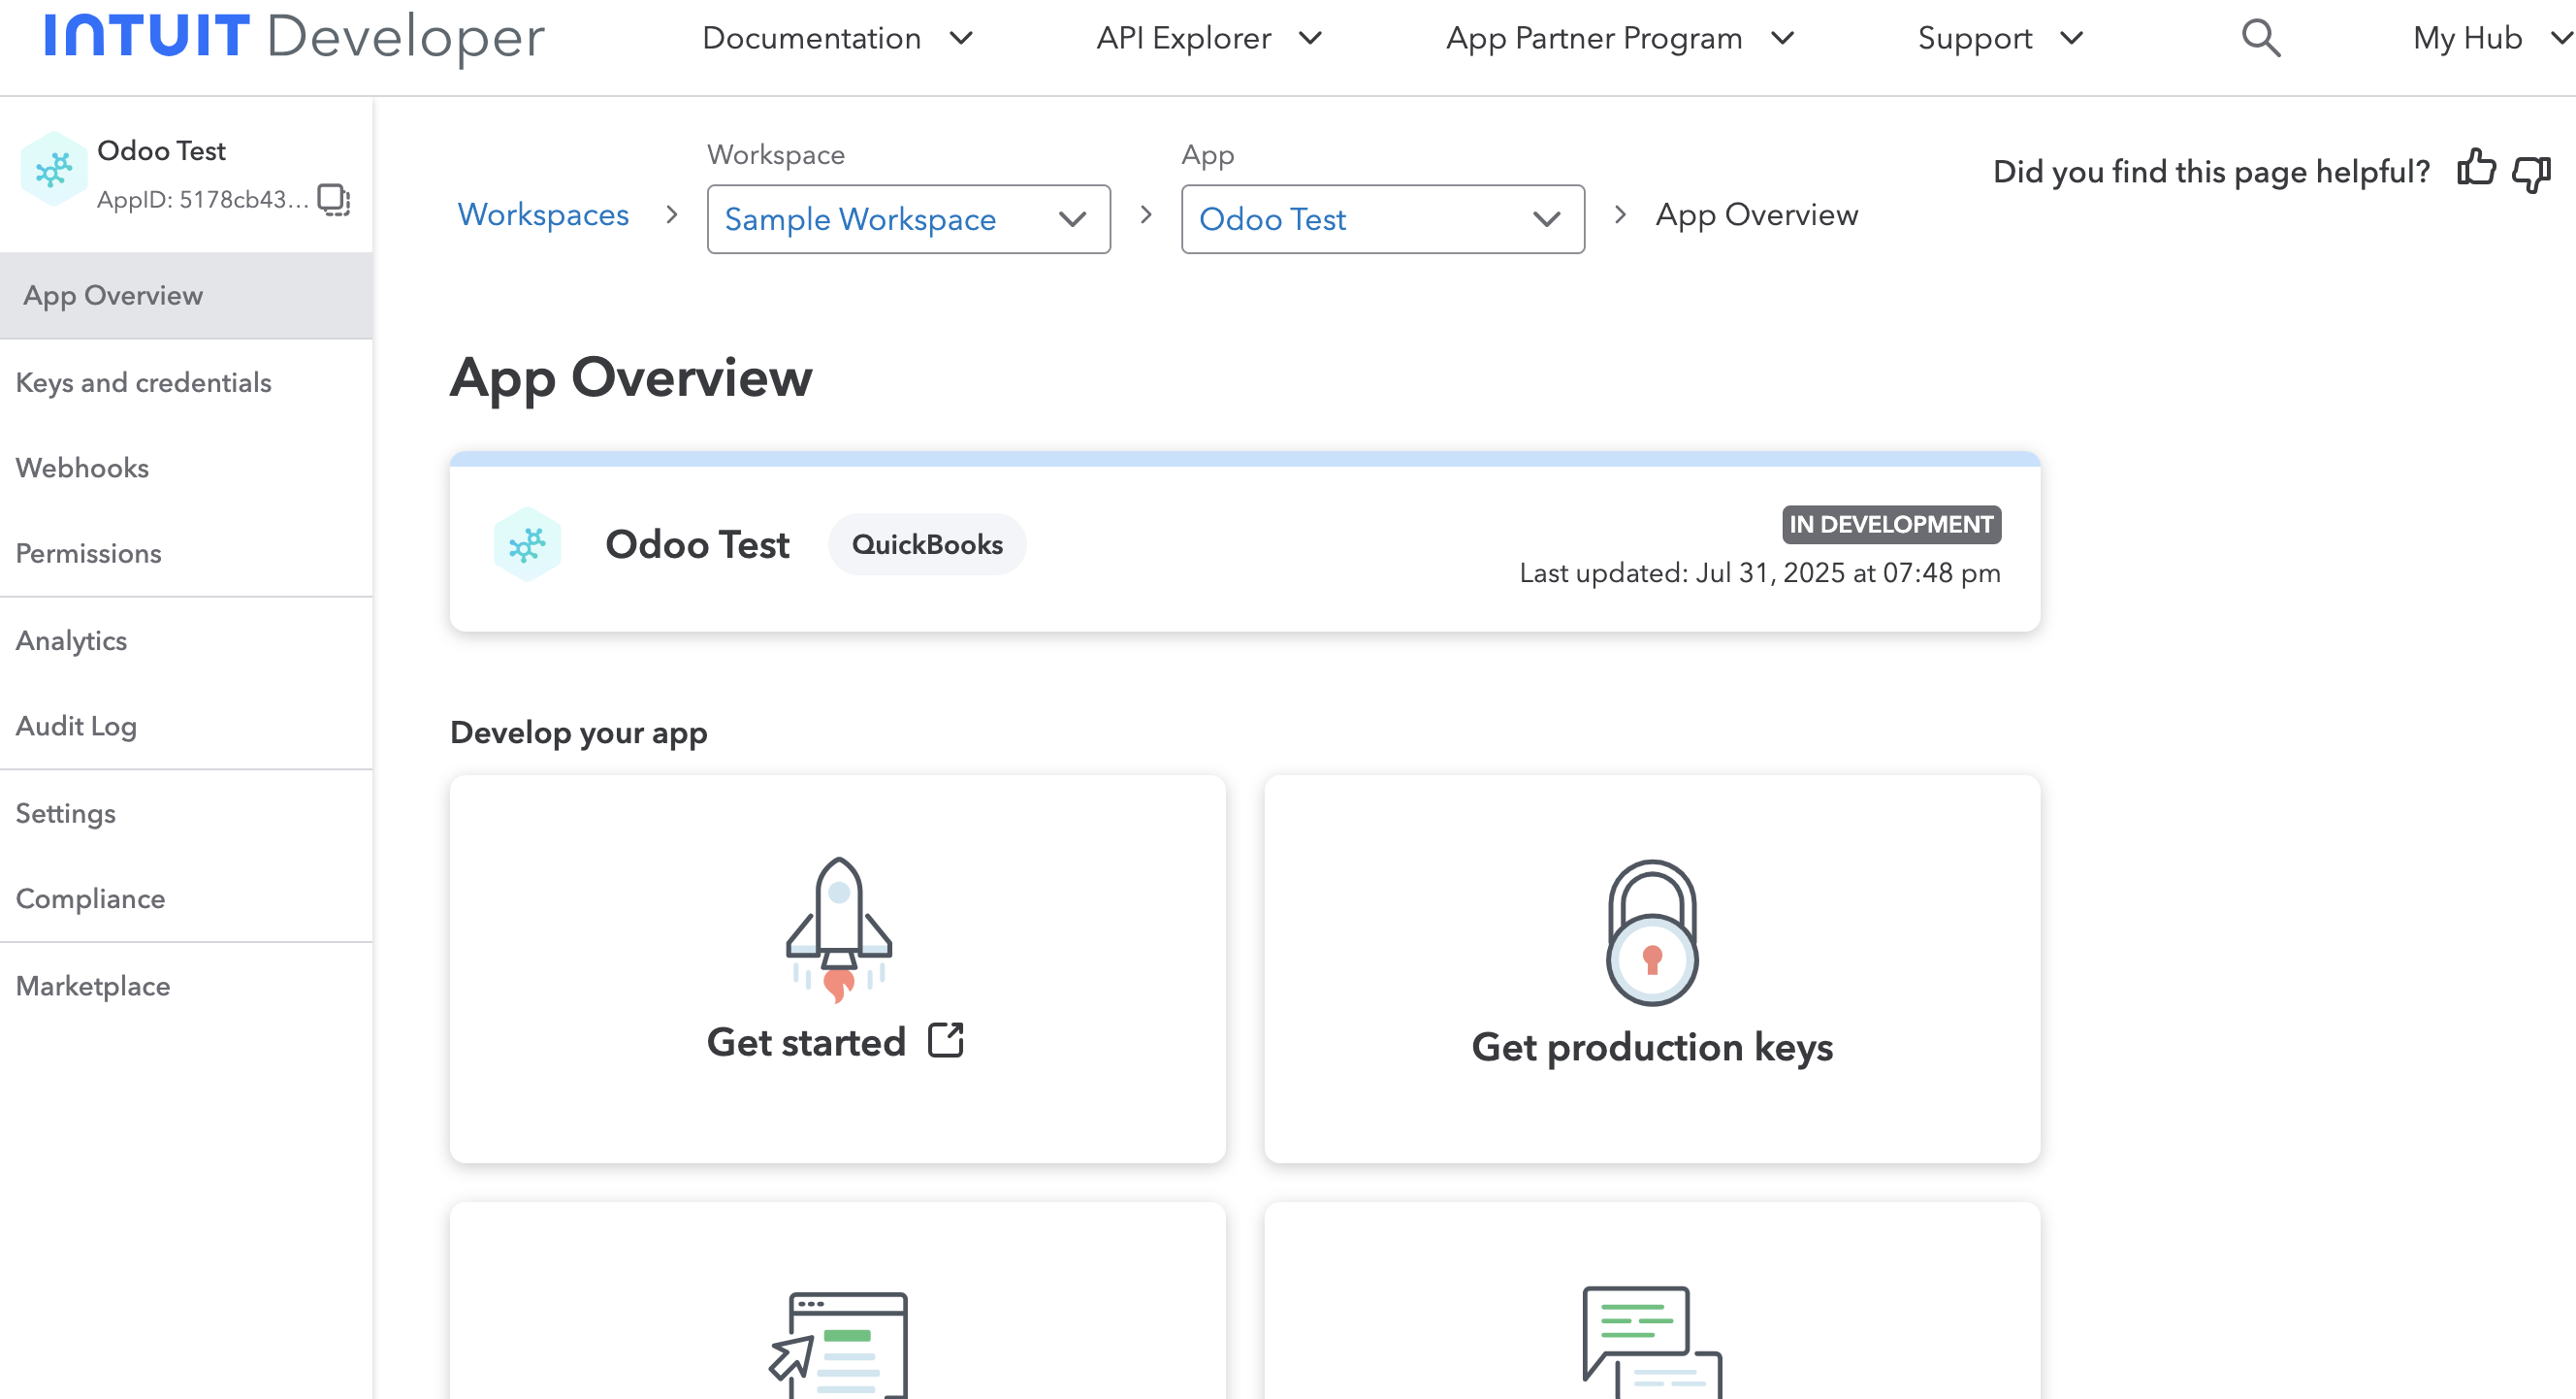Open the My Hub dropdown
This screenshot has height=1399, width=2576.
[2492, 38]
